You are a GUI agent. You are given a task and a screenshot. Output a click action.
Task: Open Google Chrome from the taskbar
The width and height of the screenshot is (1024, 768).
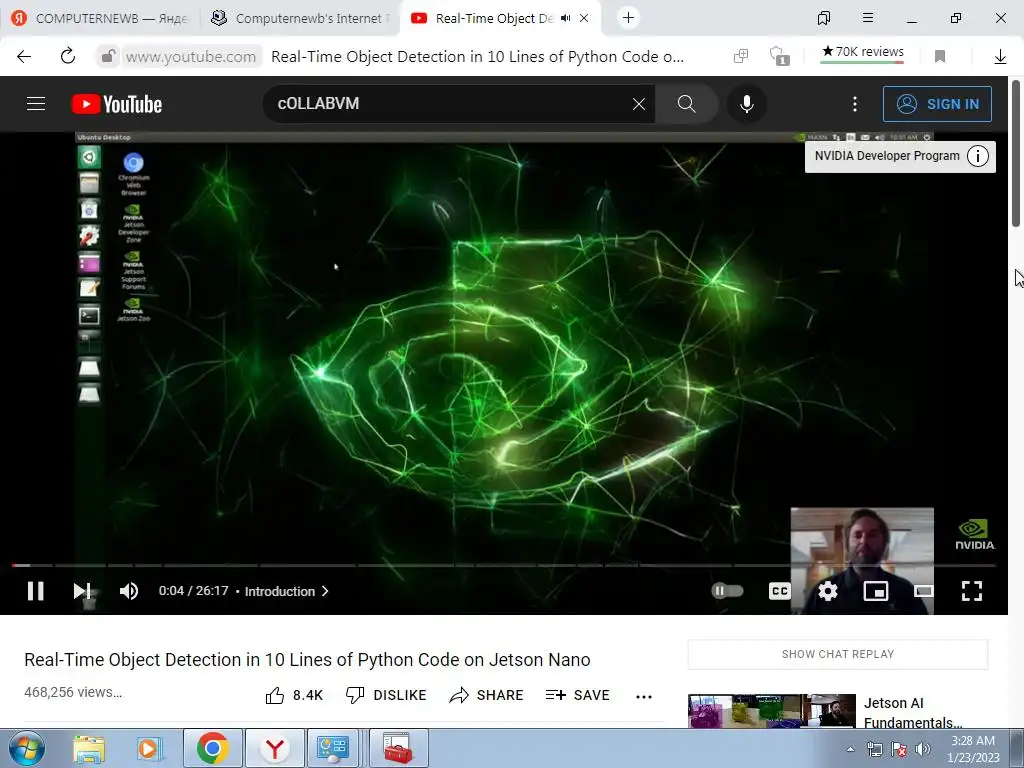[x=212, y=748]
